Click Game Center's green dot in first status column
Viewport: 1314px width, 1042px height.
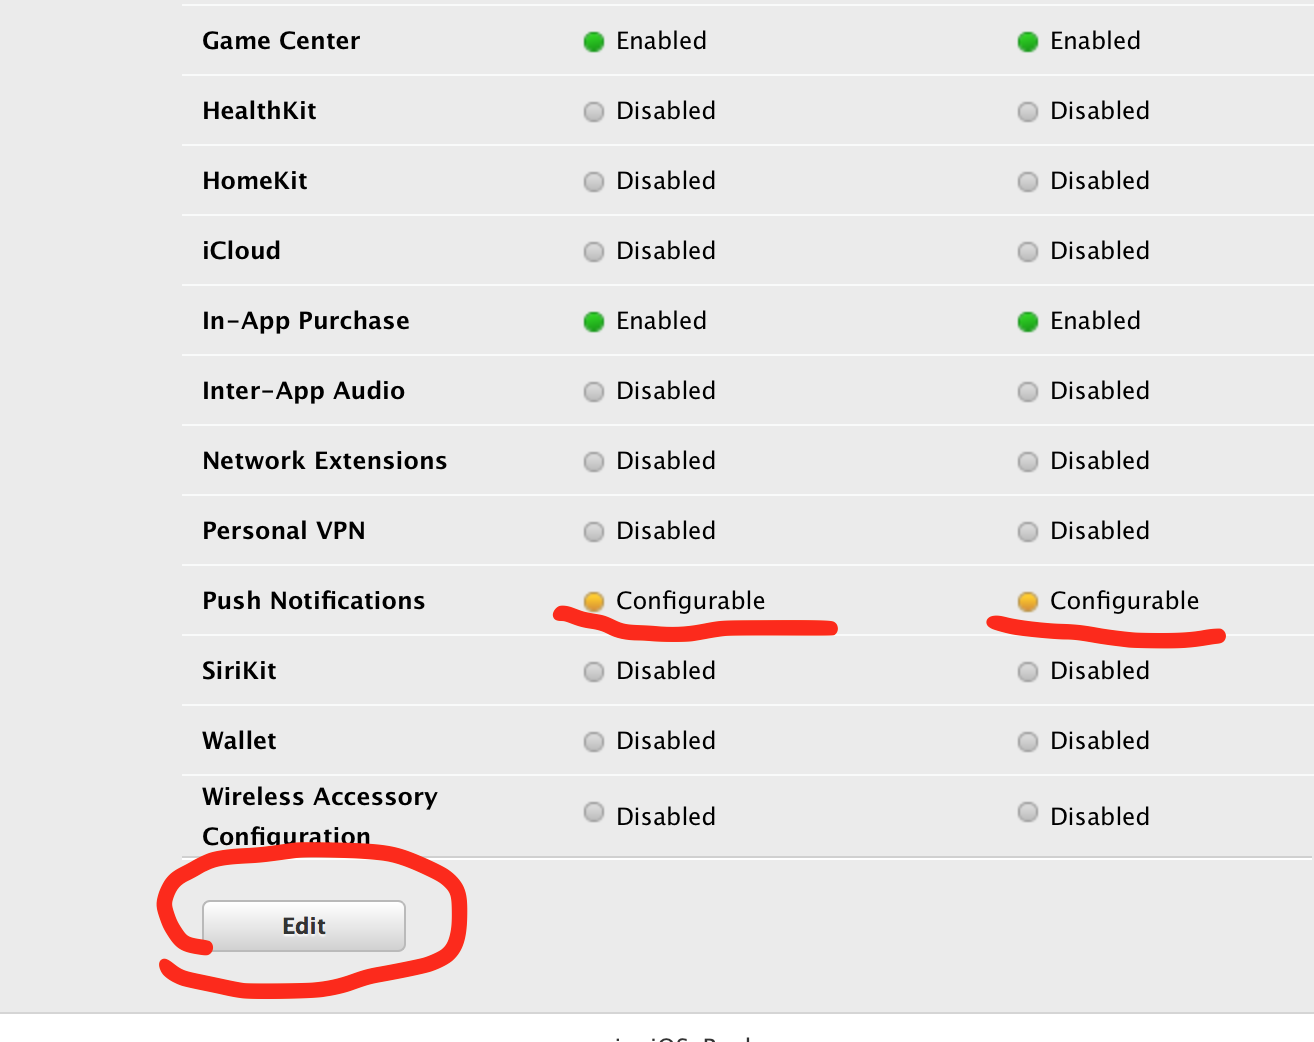(594, 42)
